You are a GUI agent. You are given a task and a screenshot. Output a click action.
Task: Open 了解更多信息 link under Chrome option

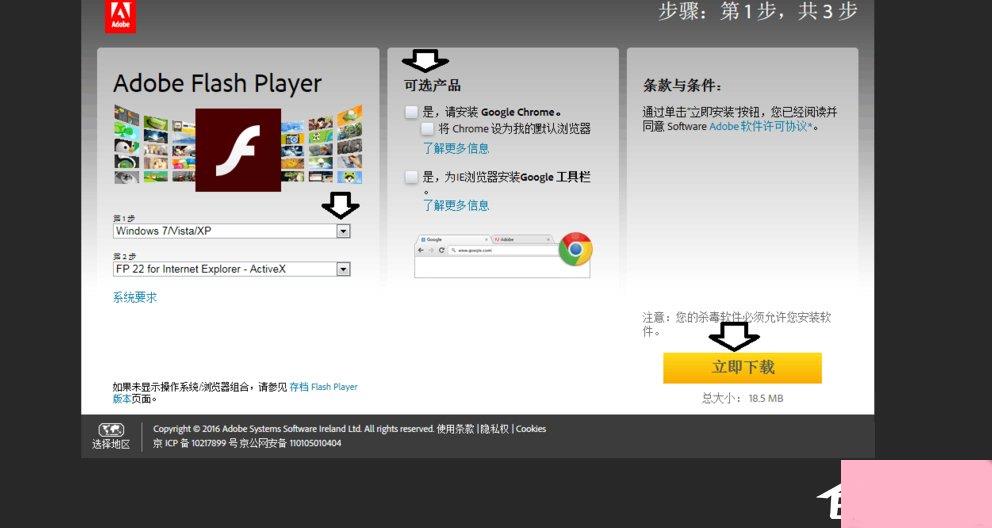(x=456, y=149)
